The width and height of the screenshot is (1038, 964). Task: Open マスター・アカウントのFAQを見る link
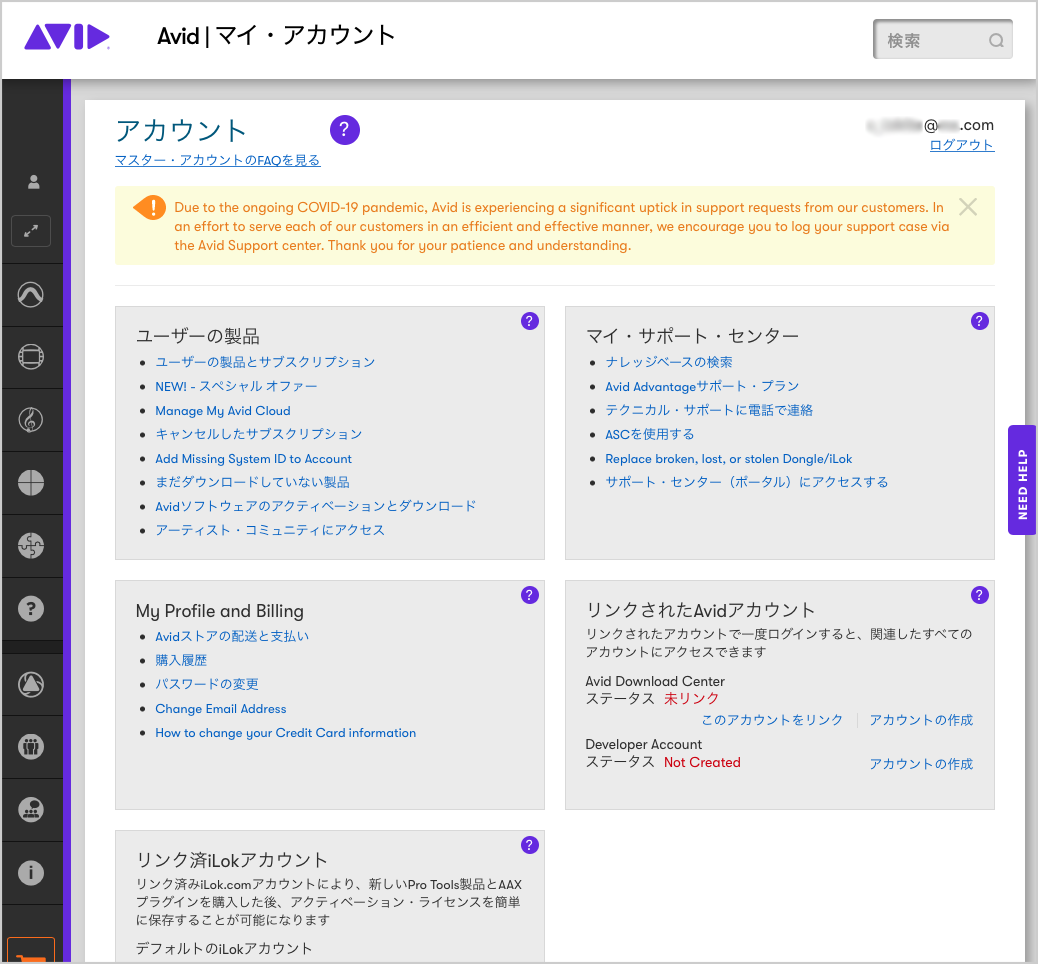(x=218, y=160)
